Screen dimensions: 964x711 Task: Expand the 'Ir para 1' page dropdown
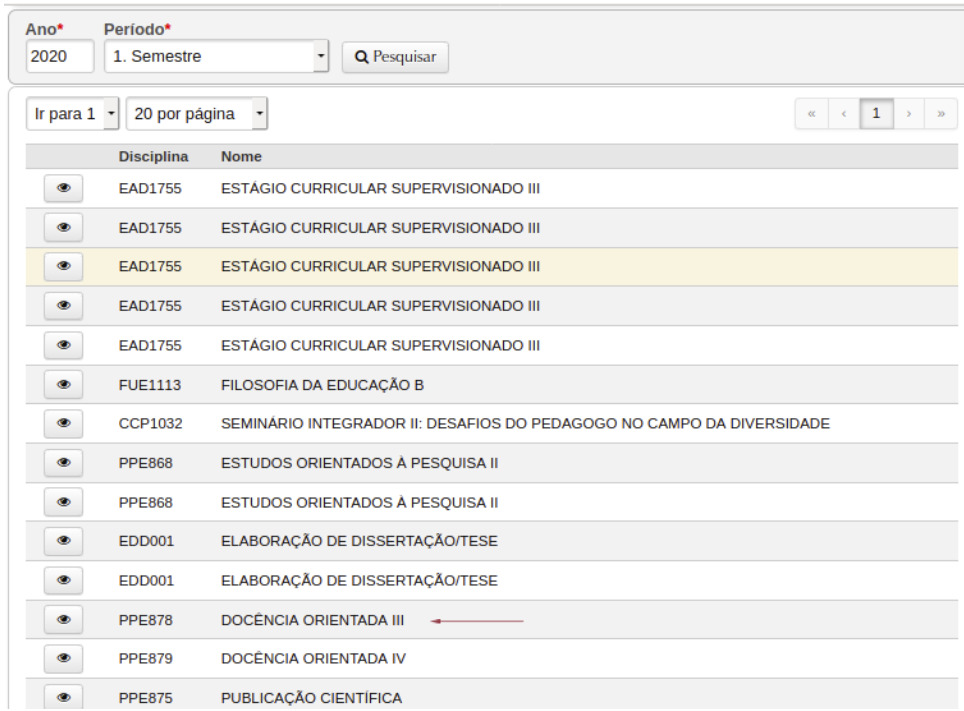[x=72, y=114]
